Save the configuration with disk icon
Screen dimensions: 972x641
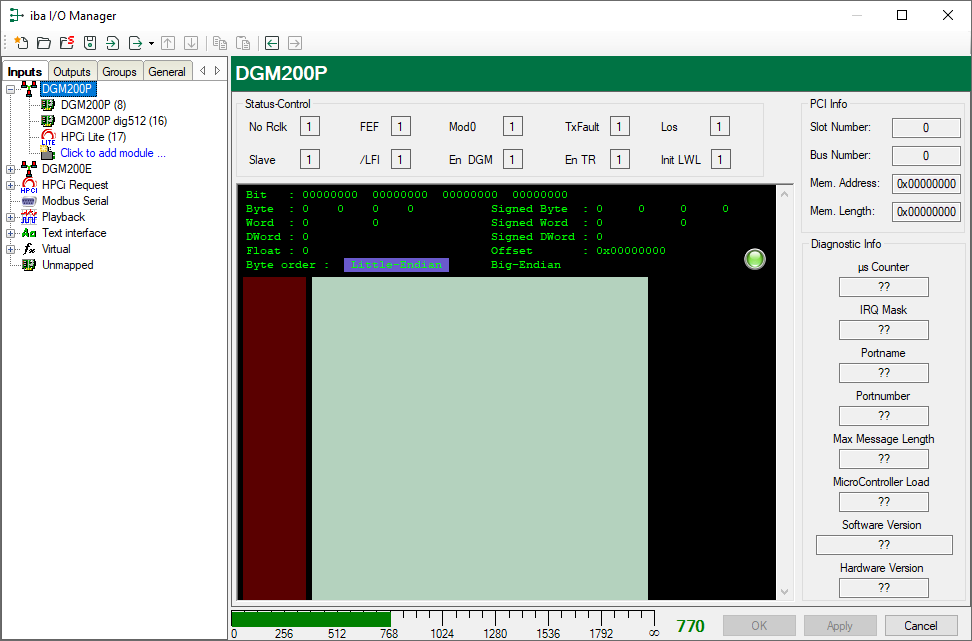(x=90, y=43)
